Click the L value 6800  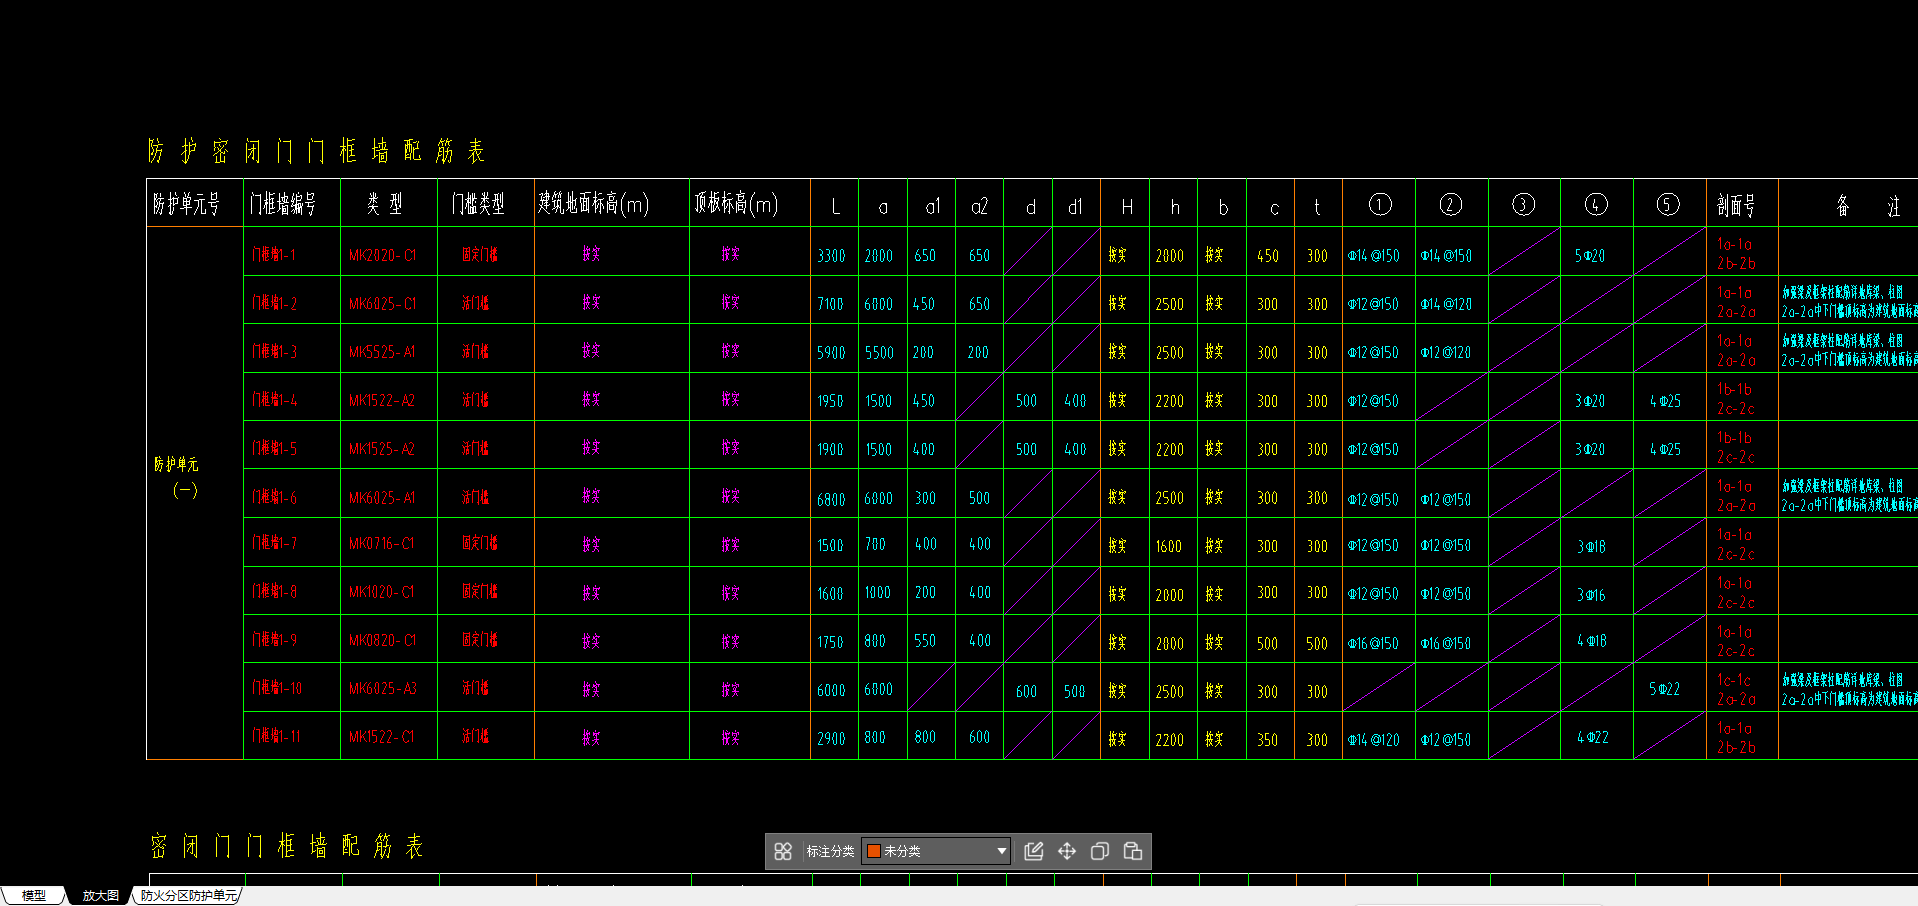click(831, 499)
